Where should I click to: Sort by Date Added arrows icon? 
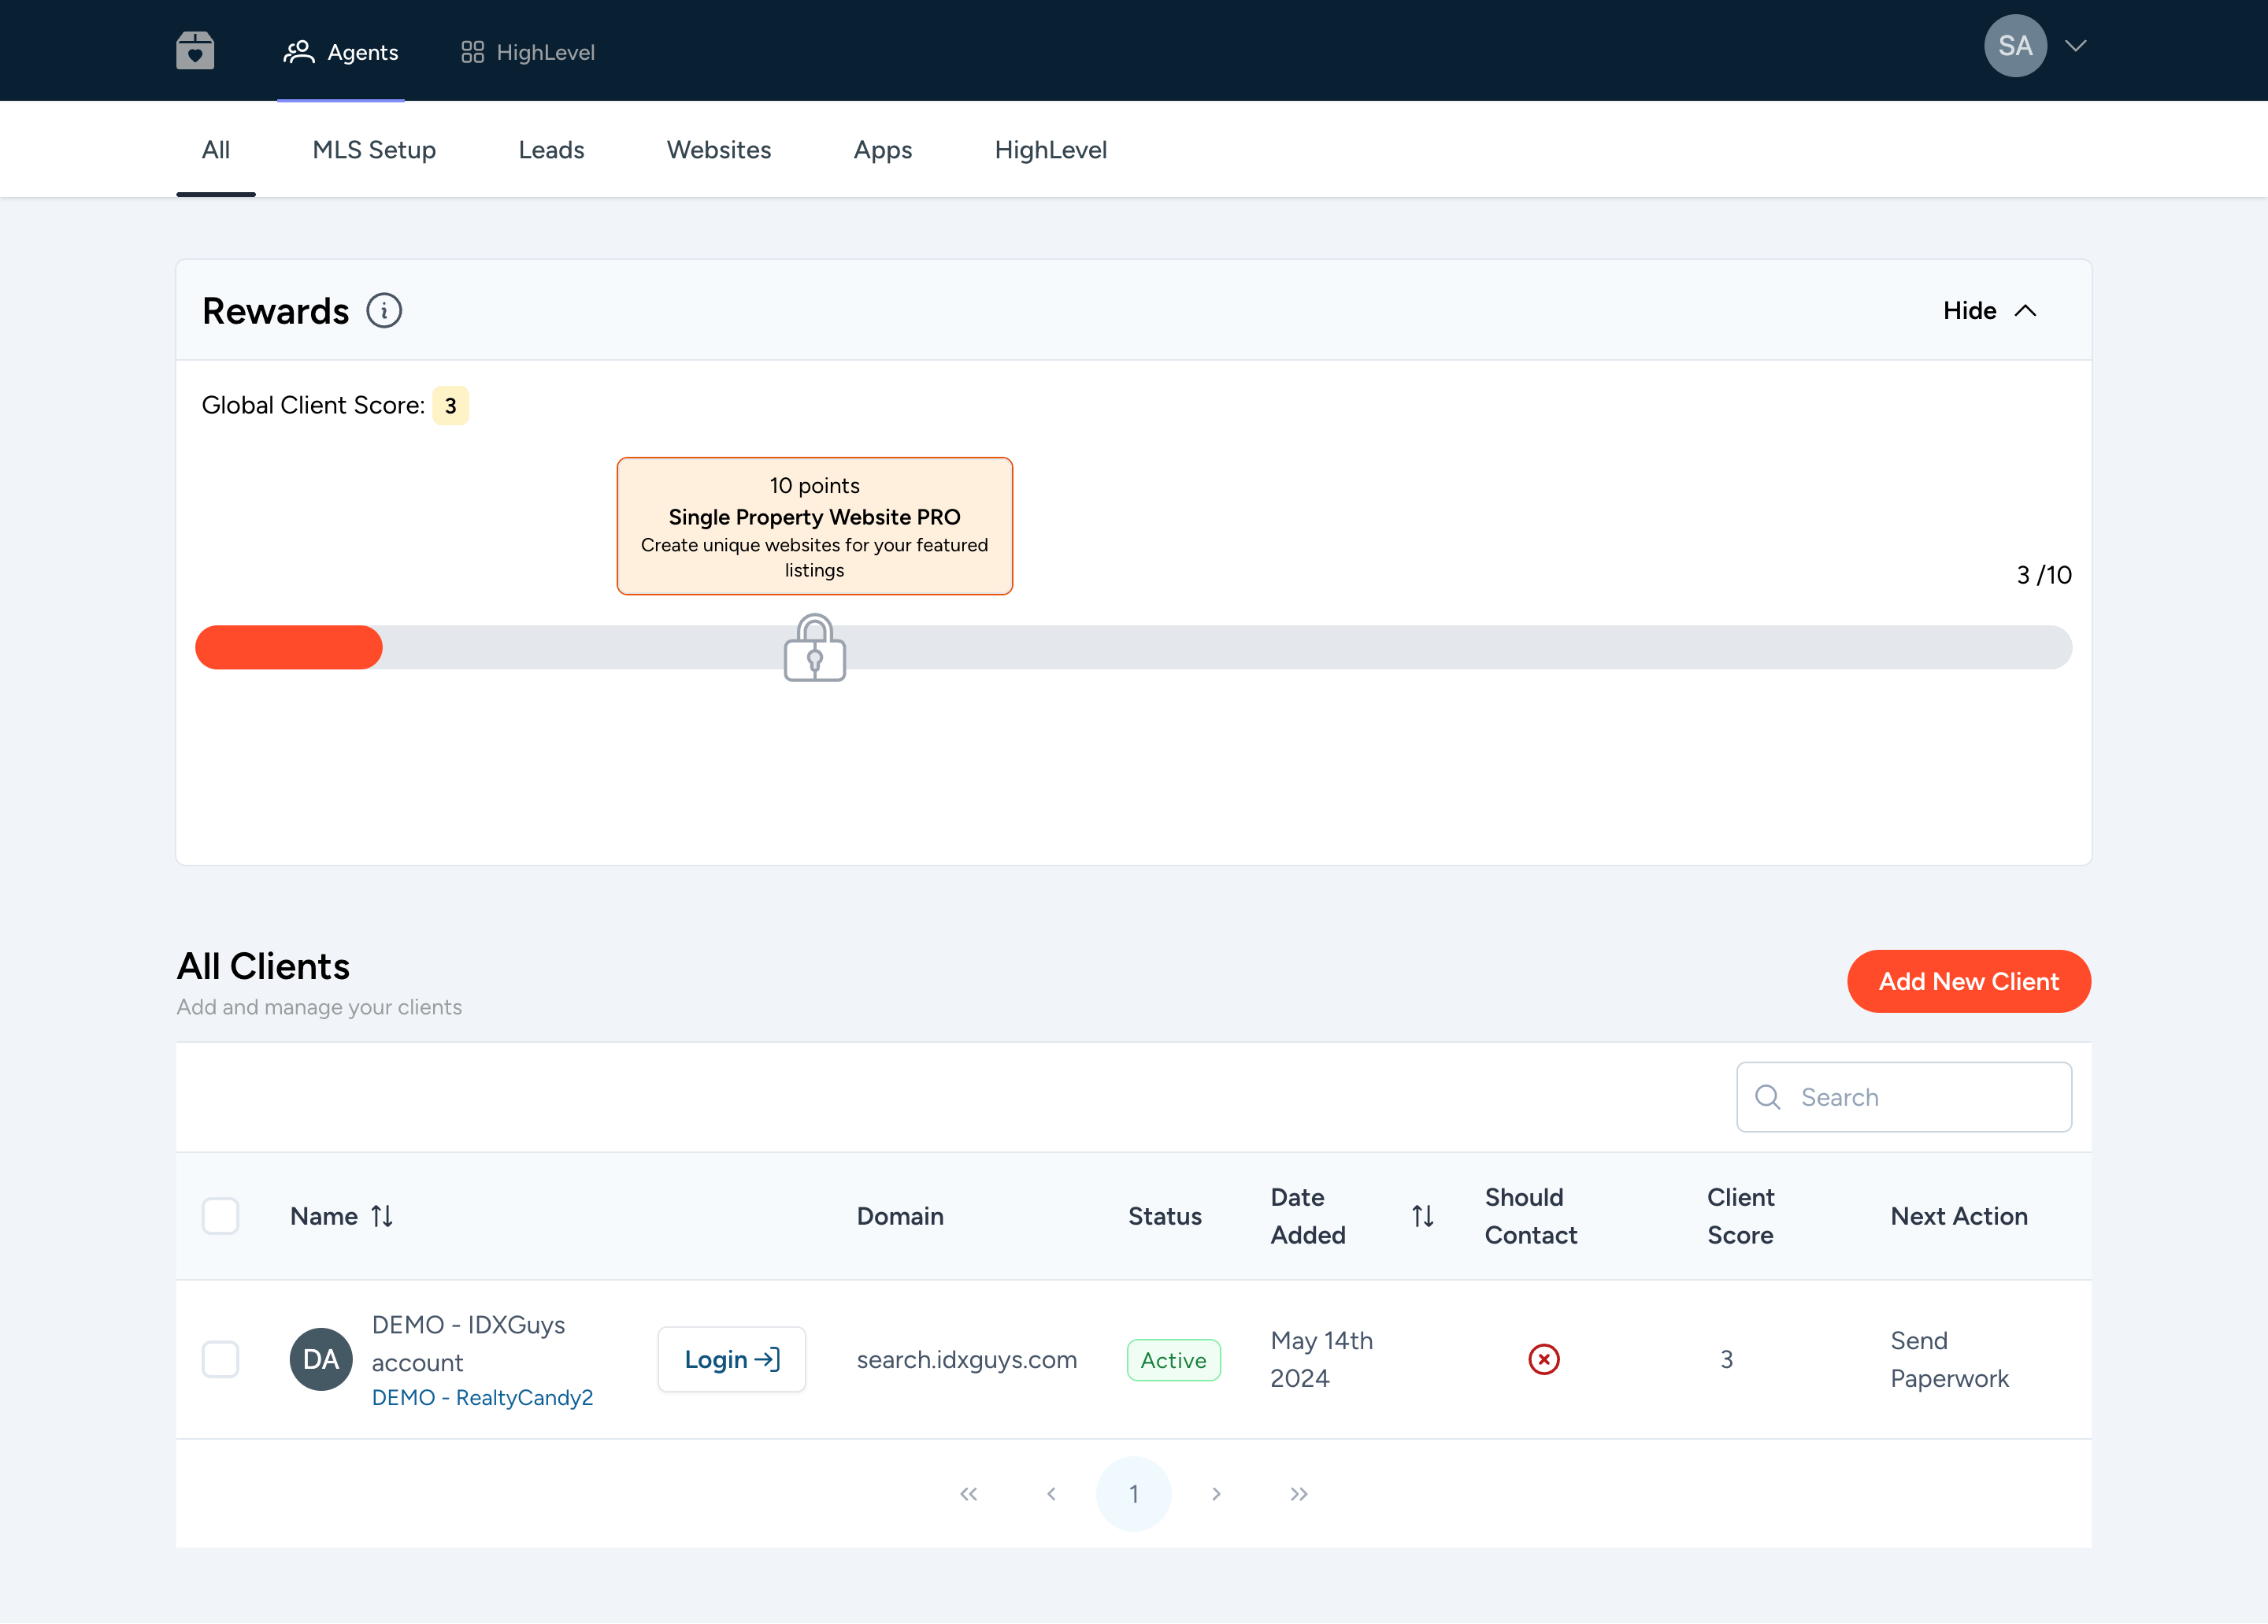[x=1422, y=1216]
